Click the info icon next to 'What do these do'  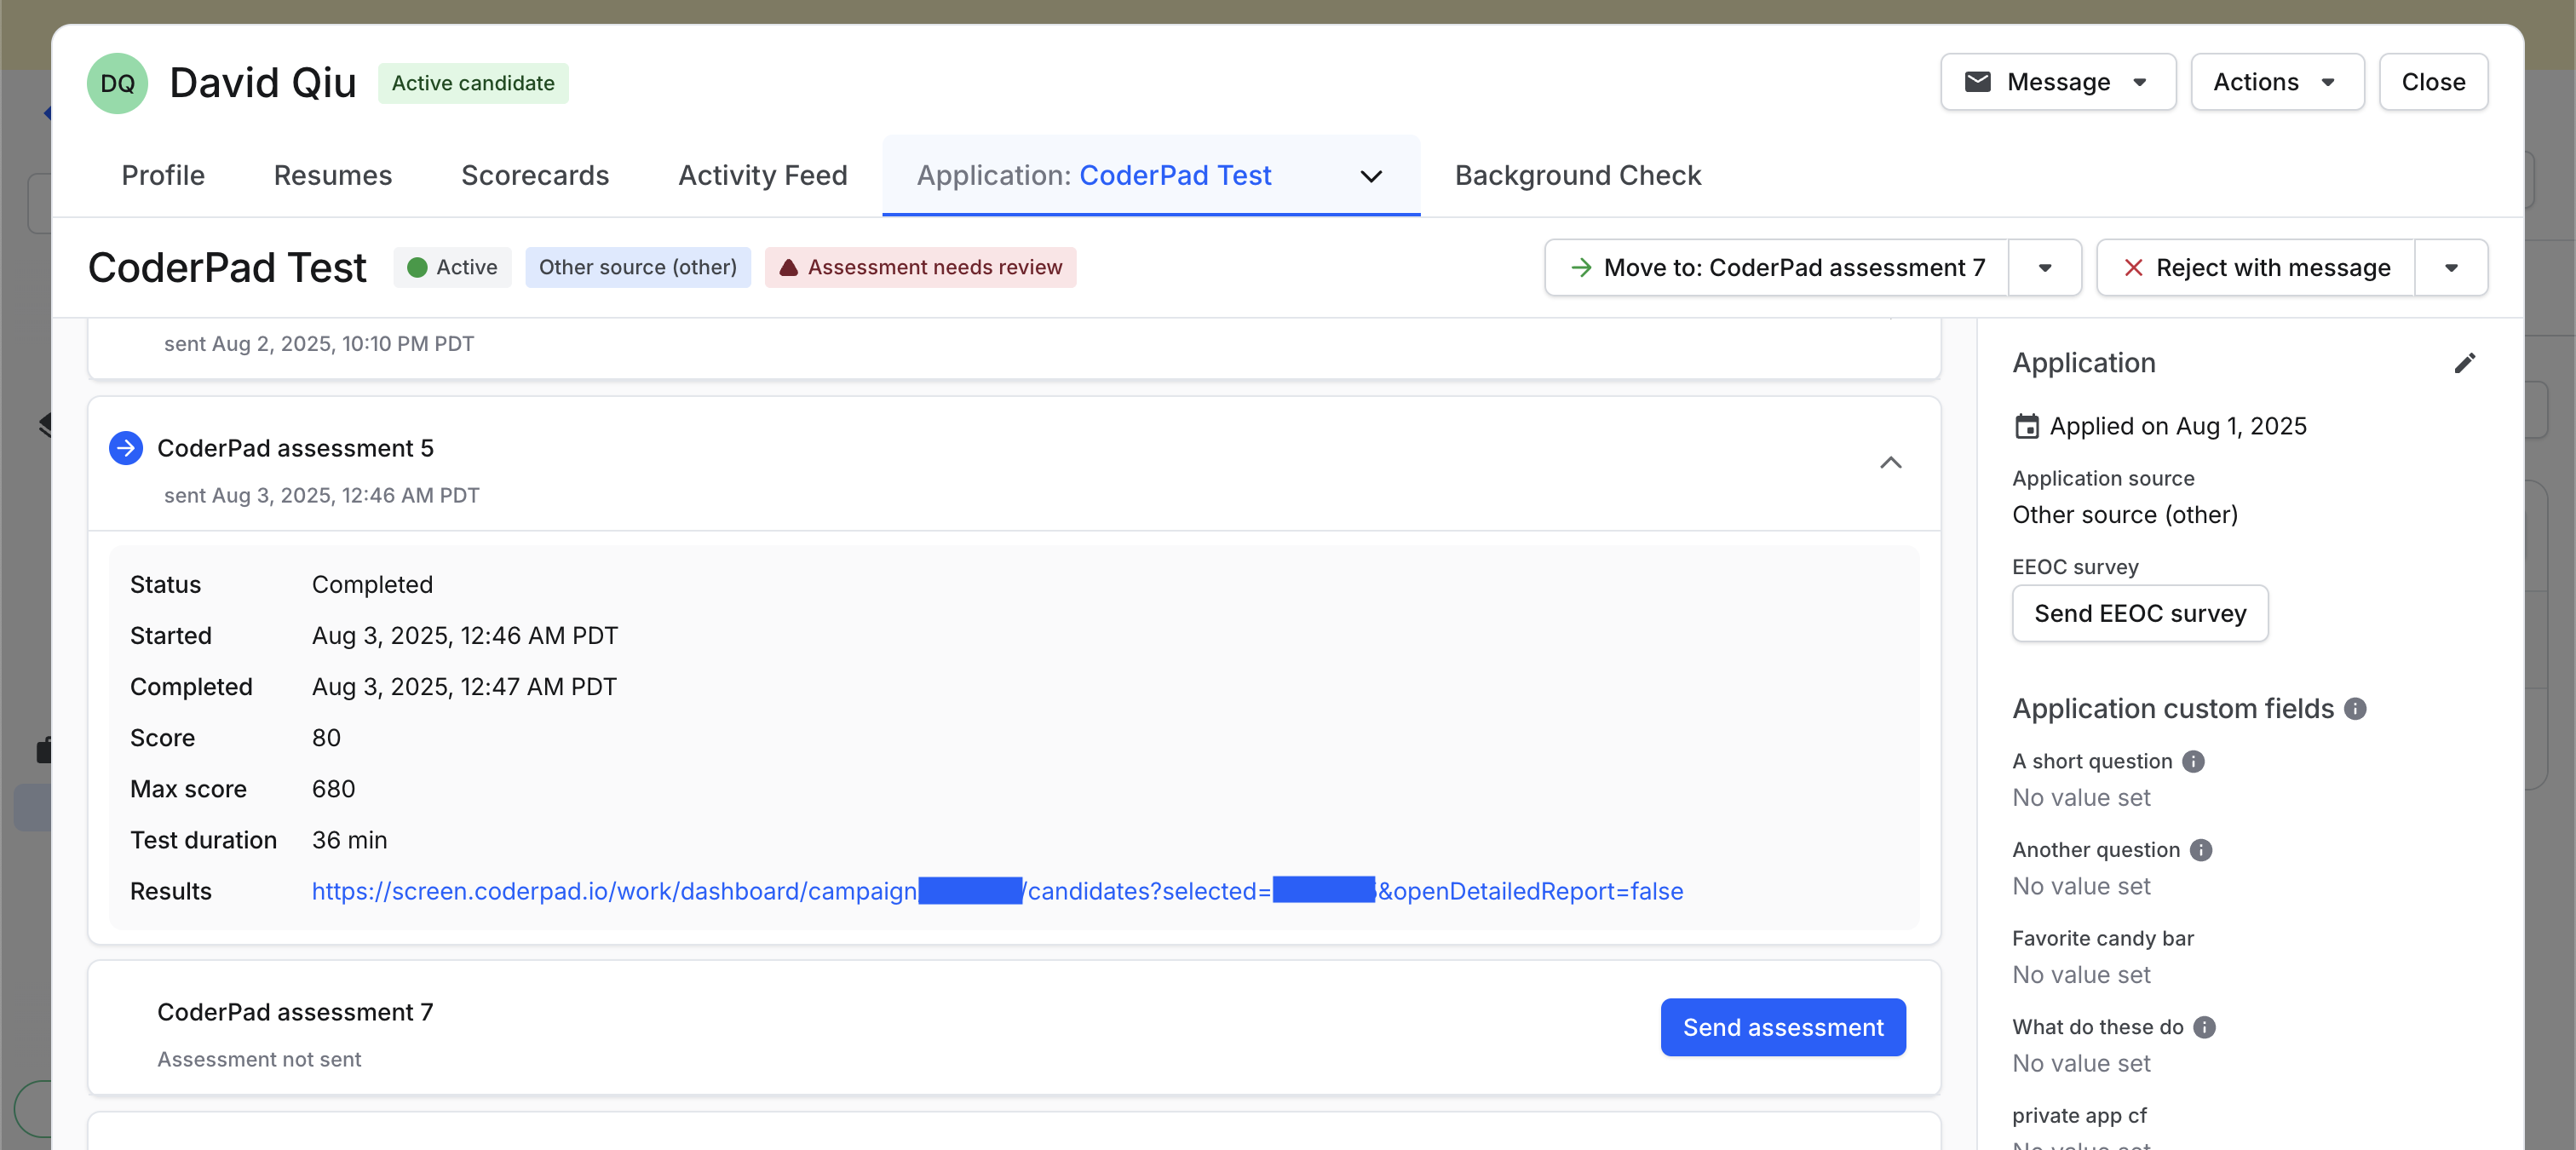2203,1027
